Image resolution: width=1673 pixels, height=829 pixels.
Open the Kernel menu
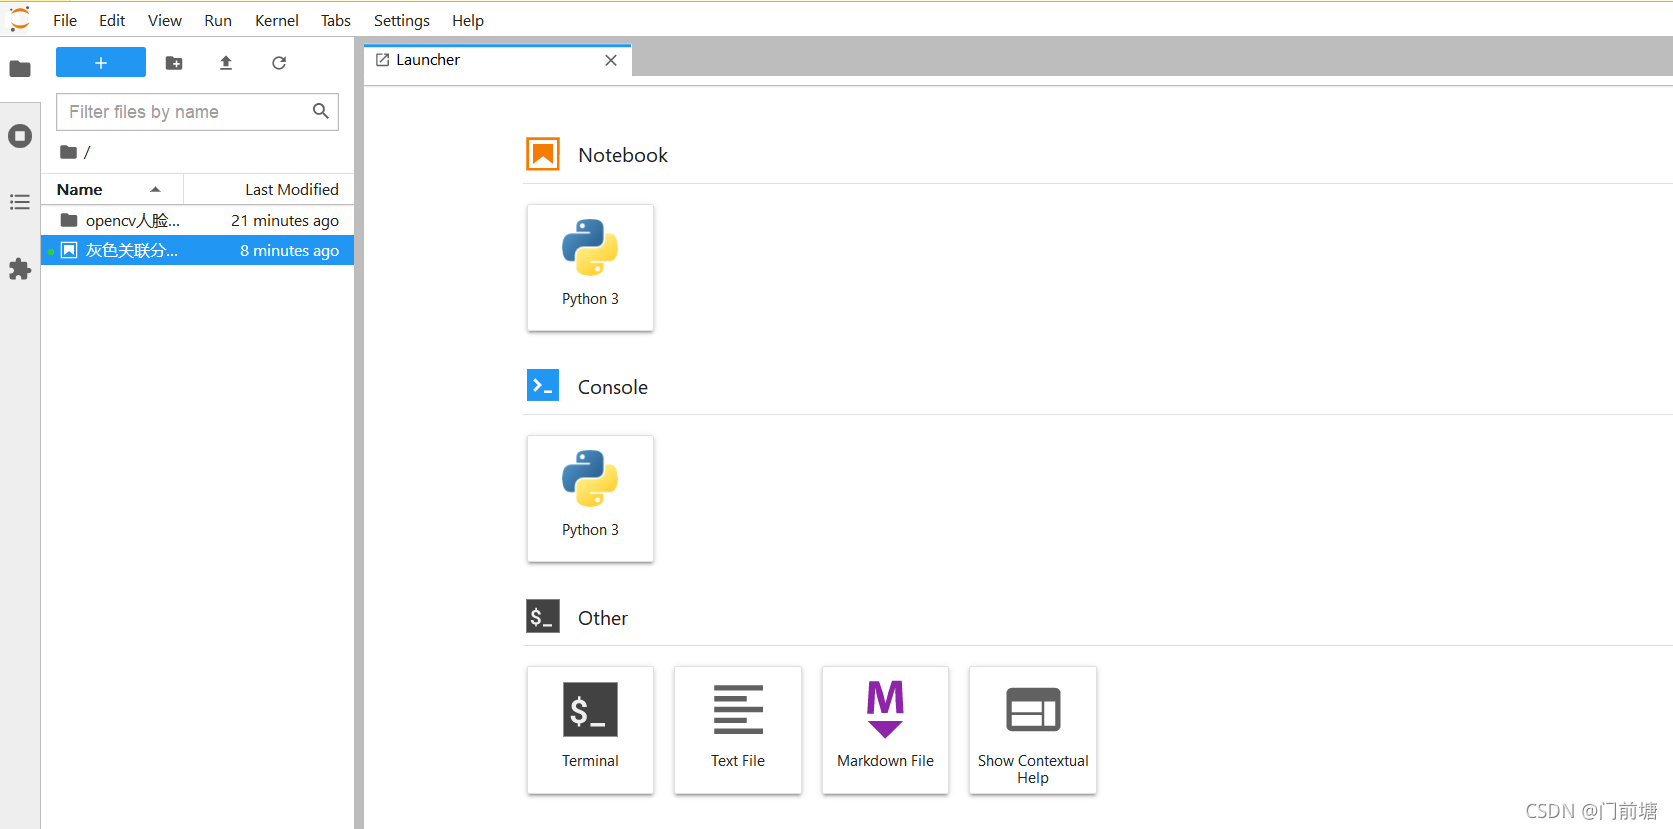(277, 20)
